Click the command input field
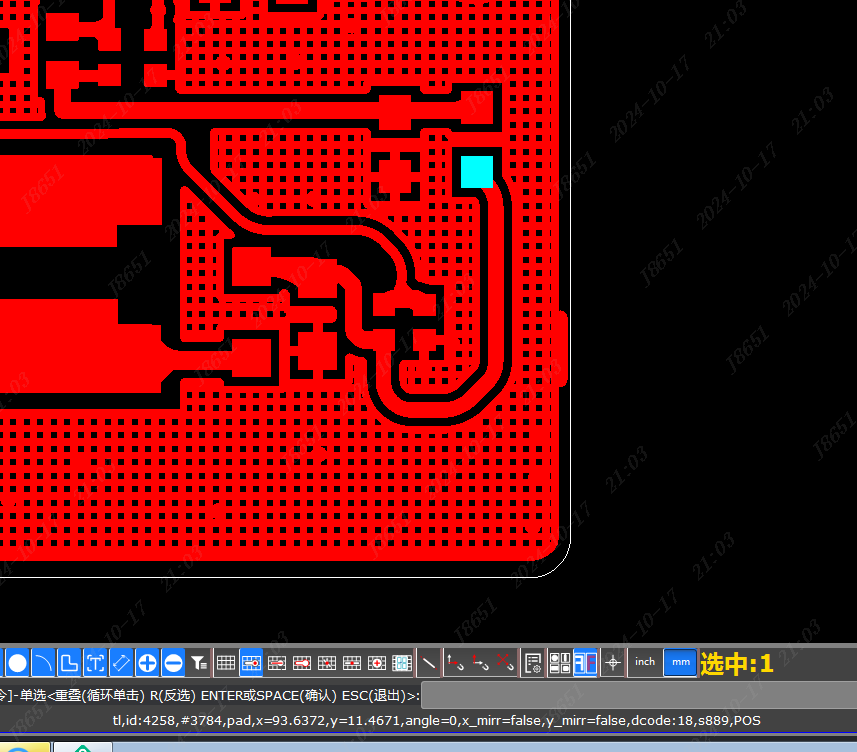 coord(638,695)
